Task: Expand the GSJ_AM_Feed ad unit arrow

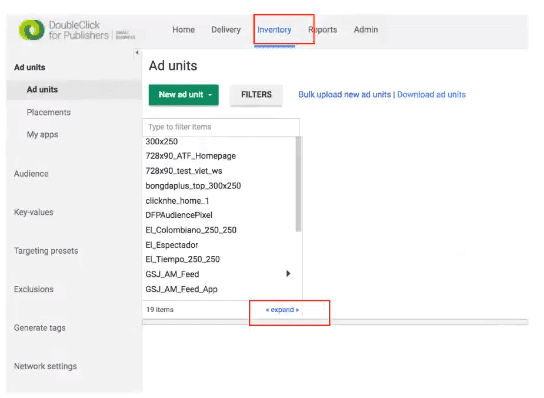Action: click(x=288, y=274)
